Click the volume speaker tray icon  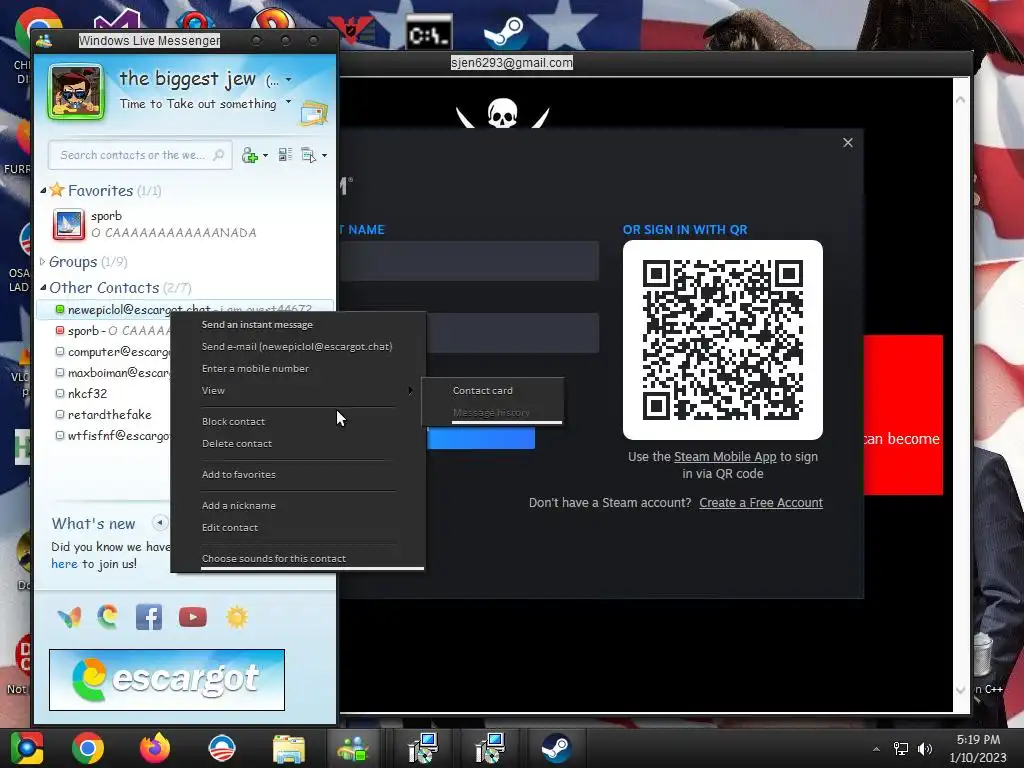[x=925, y=748]
